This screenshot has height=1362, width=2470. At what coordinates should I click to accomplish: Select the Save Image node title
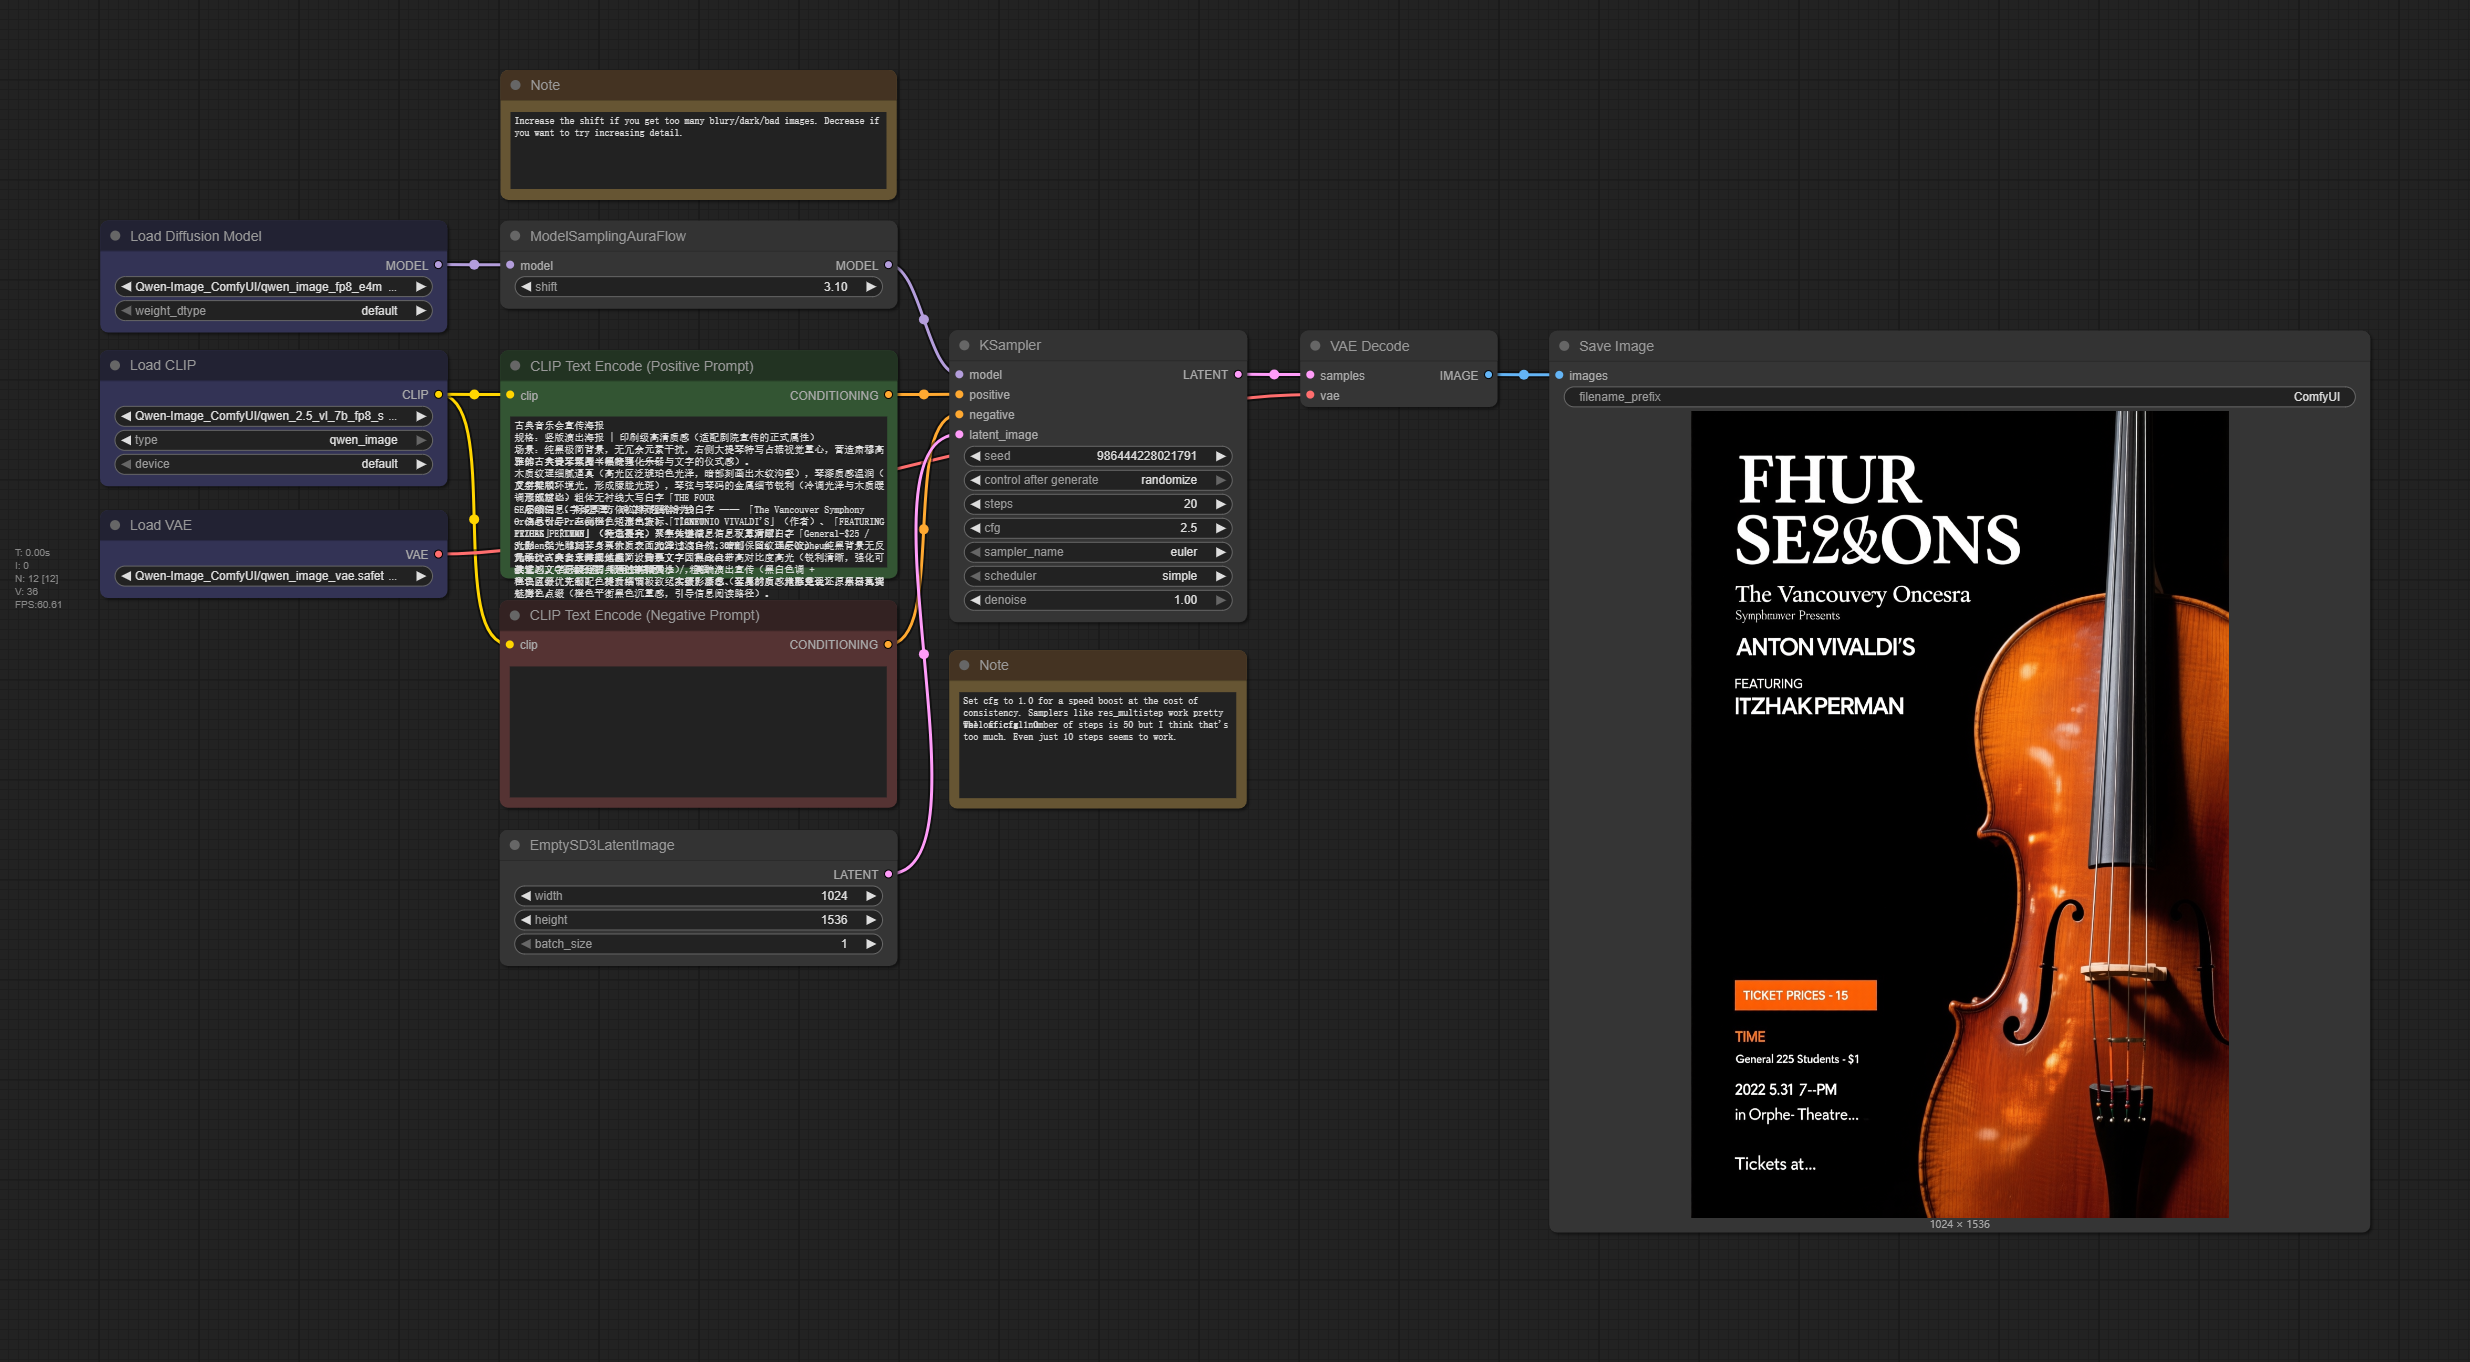click(x=1616, y=346)
